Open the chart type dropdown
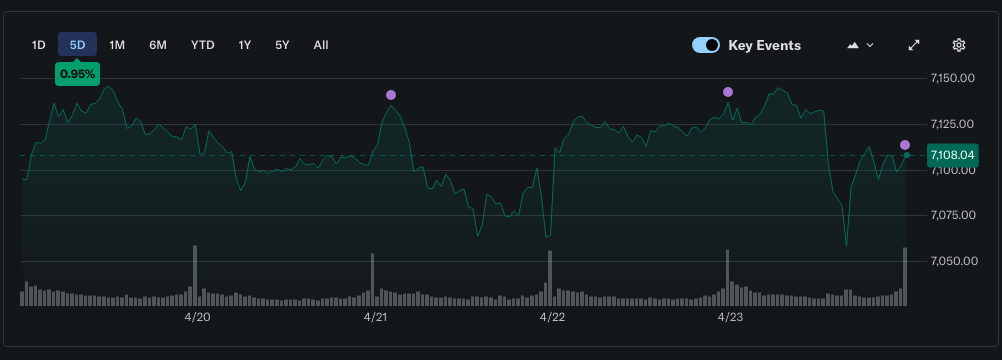This screenshot has width=1002, height=360. click(860, 45)
